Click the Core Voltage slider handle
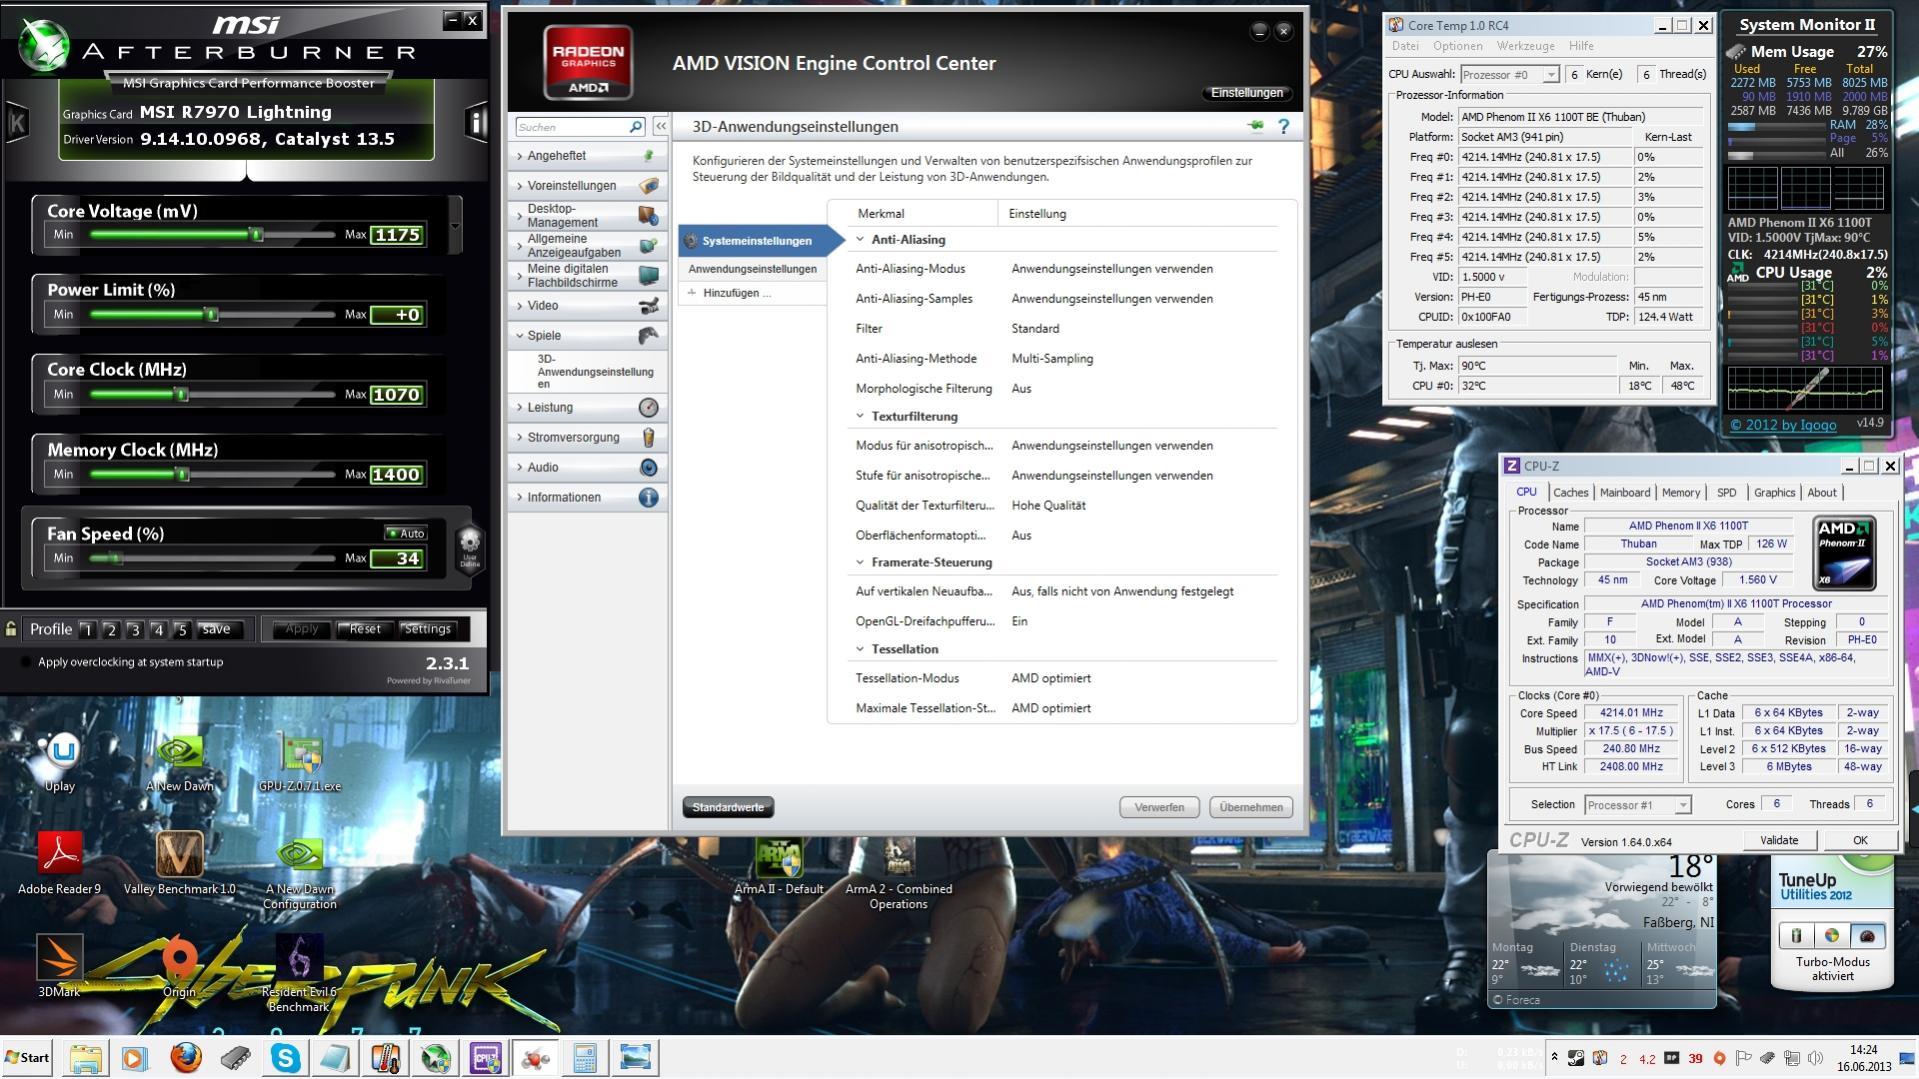 (256, 235)
